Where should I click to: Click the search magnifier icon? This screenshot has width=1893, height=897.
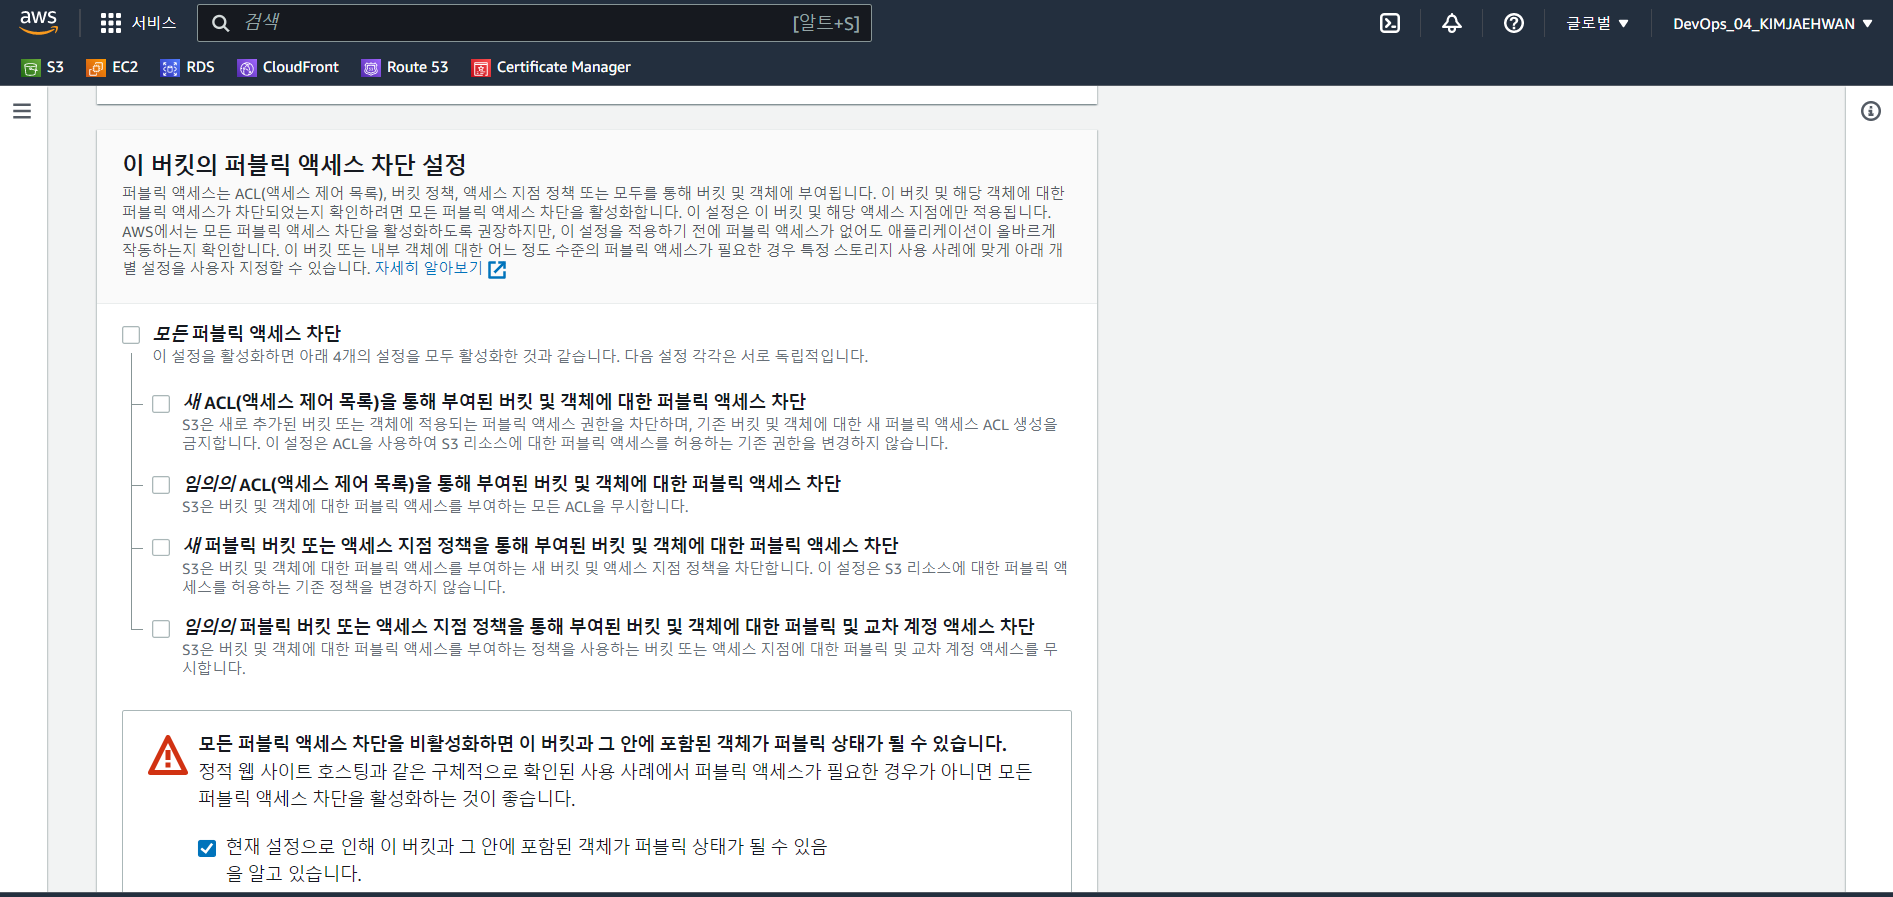pos(221,23)
